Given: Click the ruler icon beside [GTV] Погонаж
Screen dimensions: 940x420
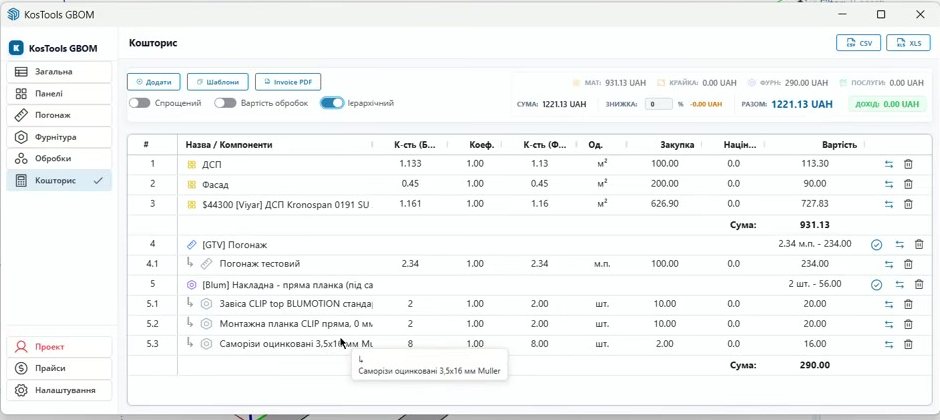Looking at the screenshot, I should (192, 244).
